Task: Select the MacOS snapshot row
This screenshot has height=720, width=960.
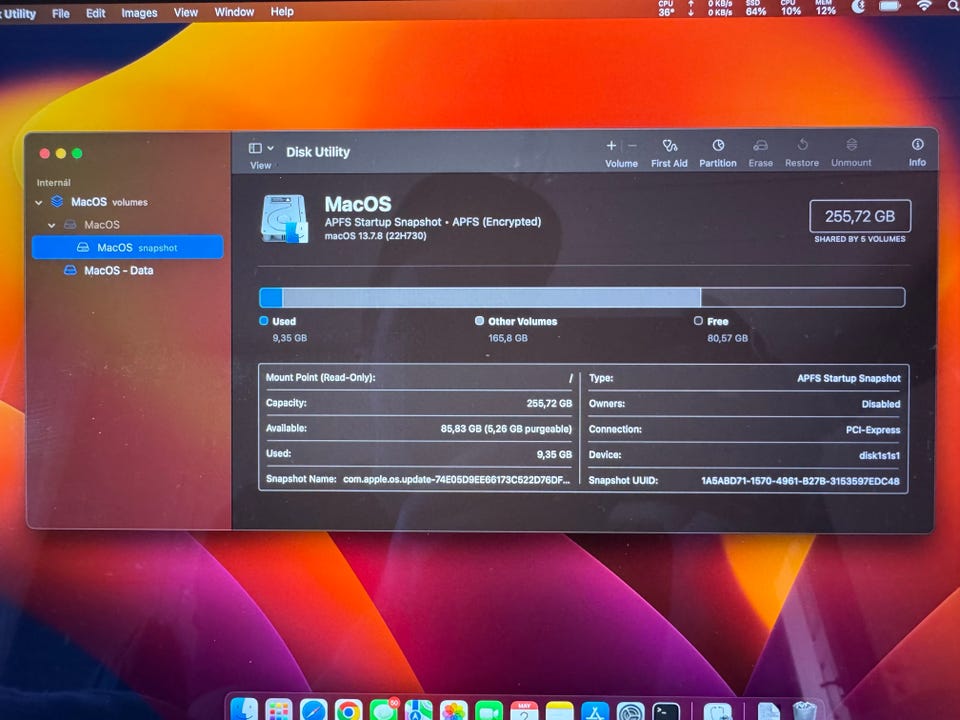Action: 127,247
